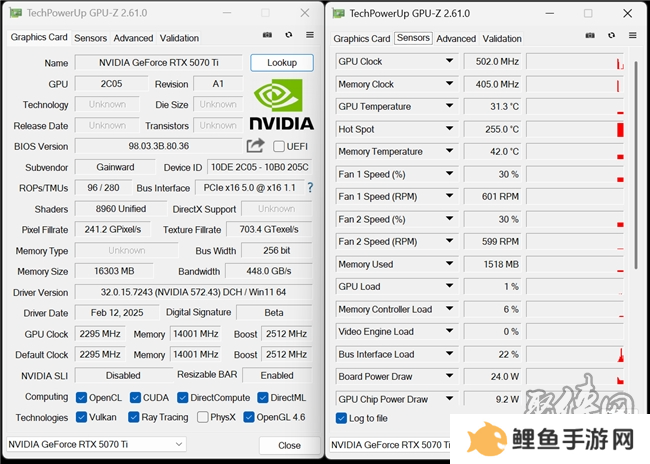The image size is (650, 464).
Task: Click screenshot camera icon in Sensors window
Action: (590, 35)
